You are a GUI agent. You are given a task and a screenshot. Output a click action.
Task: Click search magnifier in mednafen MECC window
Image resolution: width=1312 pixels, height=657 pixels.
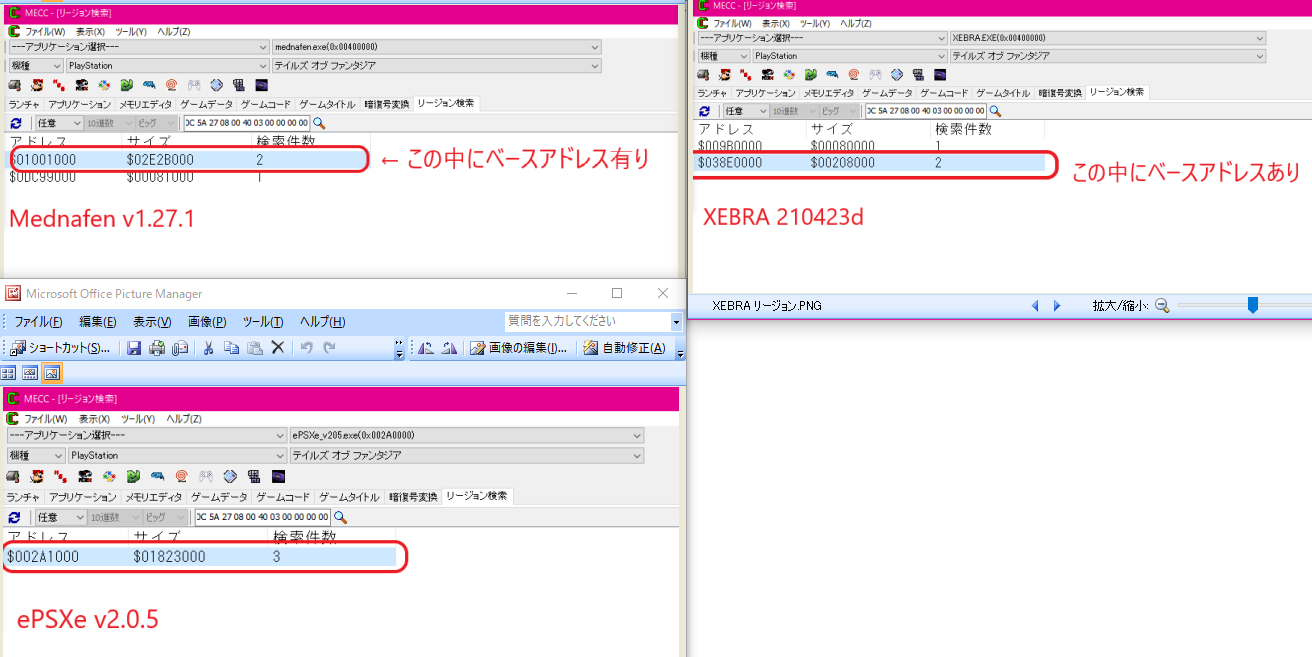tap(320, 123)
